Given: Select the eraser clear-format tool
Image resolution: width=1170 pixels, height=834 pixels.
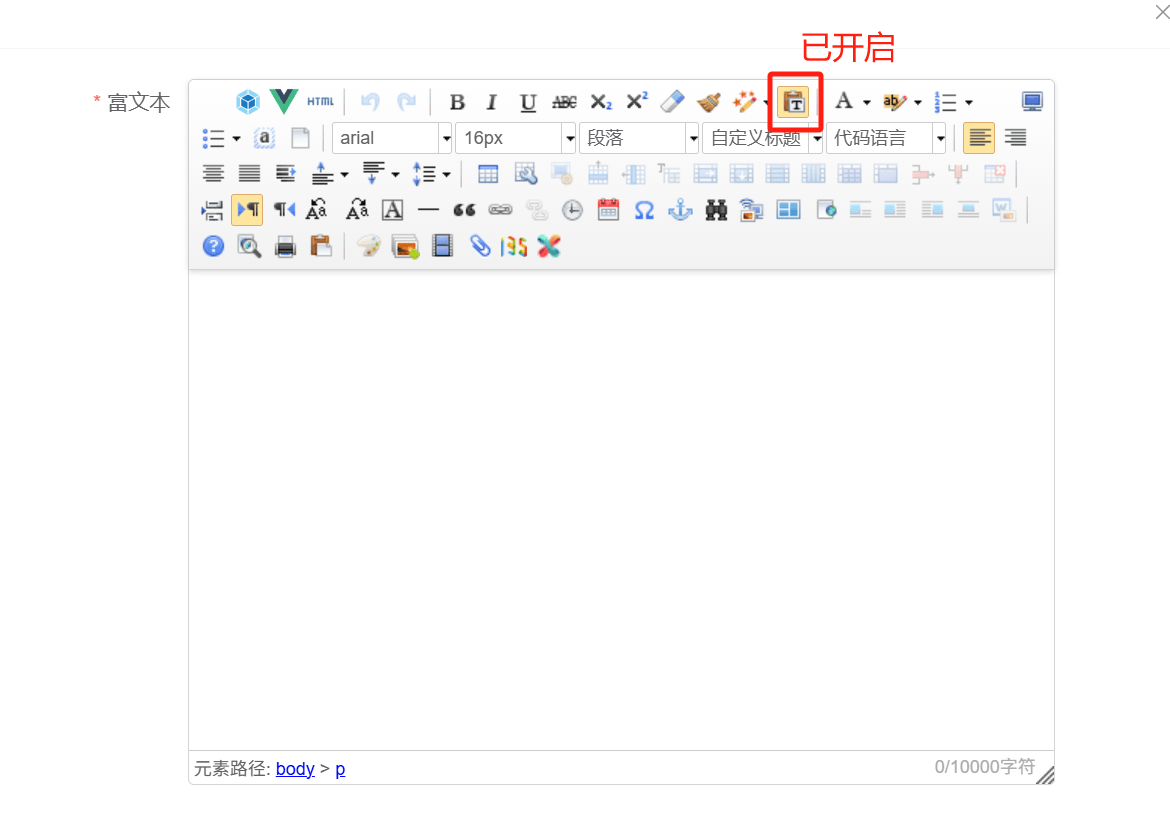Looking at the screenshot, I should pyautogui.click(x=673, y=102).
